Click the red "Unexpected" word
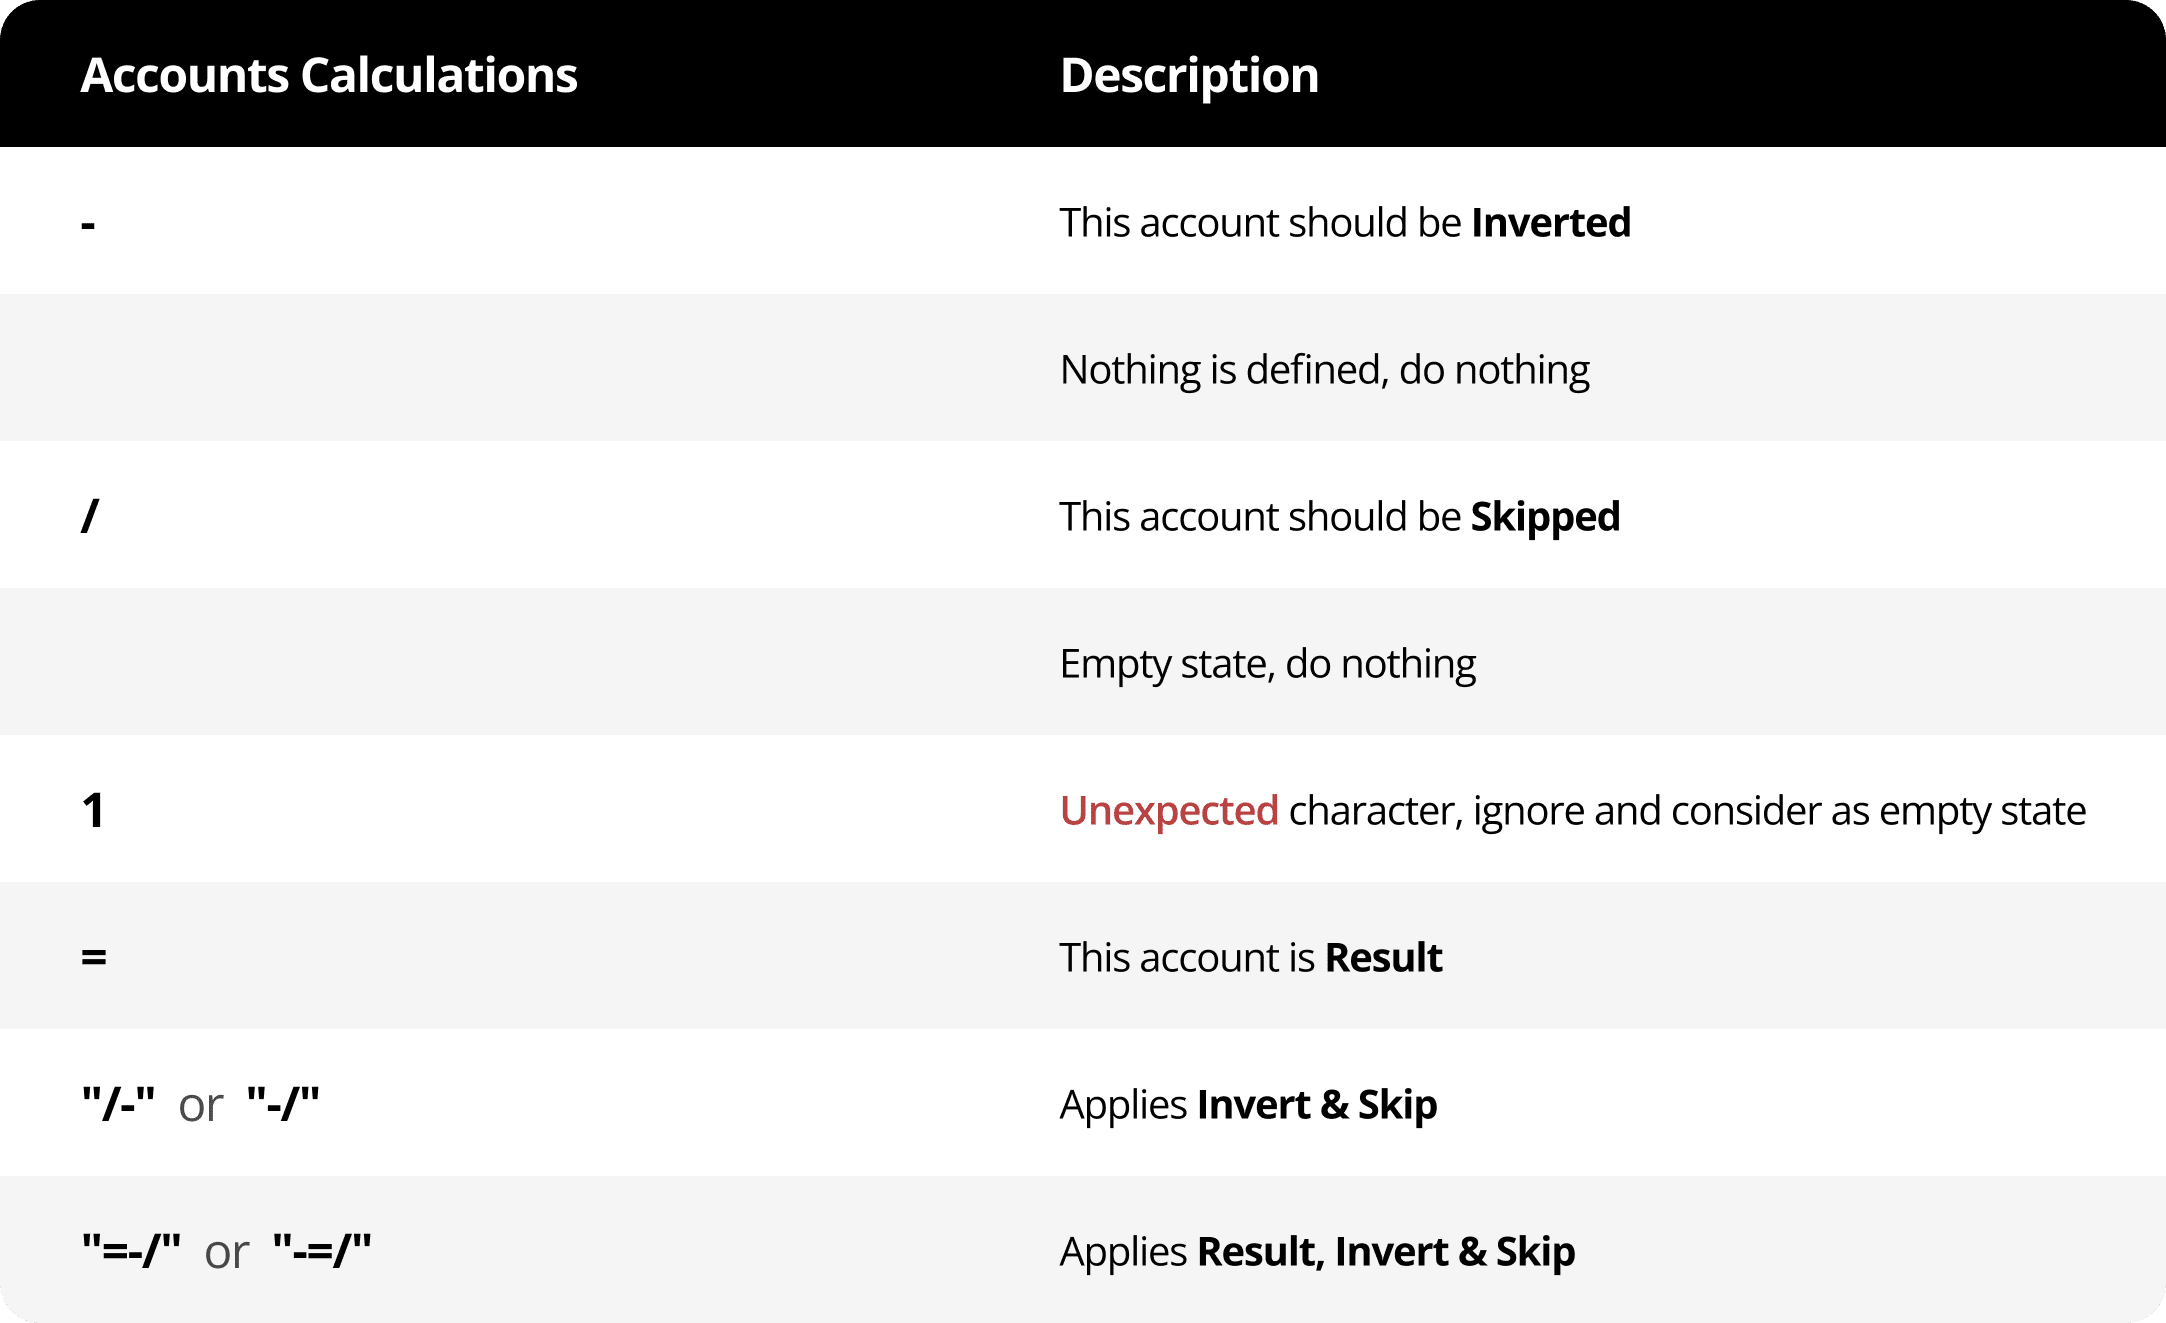Viewport: 2166px width, 1323px height. pyautogui.click(x=1169, y=811)
